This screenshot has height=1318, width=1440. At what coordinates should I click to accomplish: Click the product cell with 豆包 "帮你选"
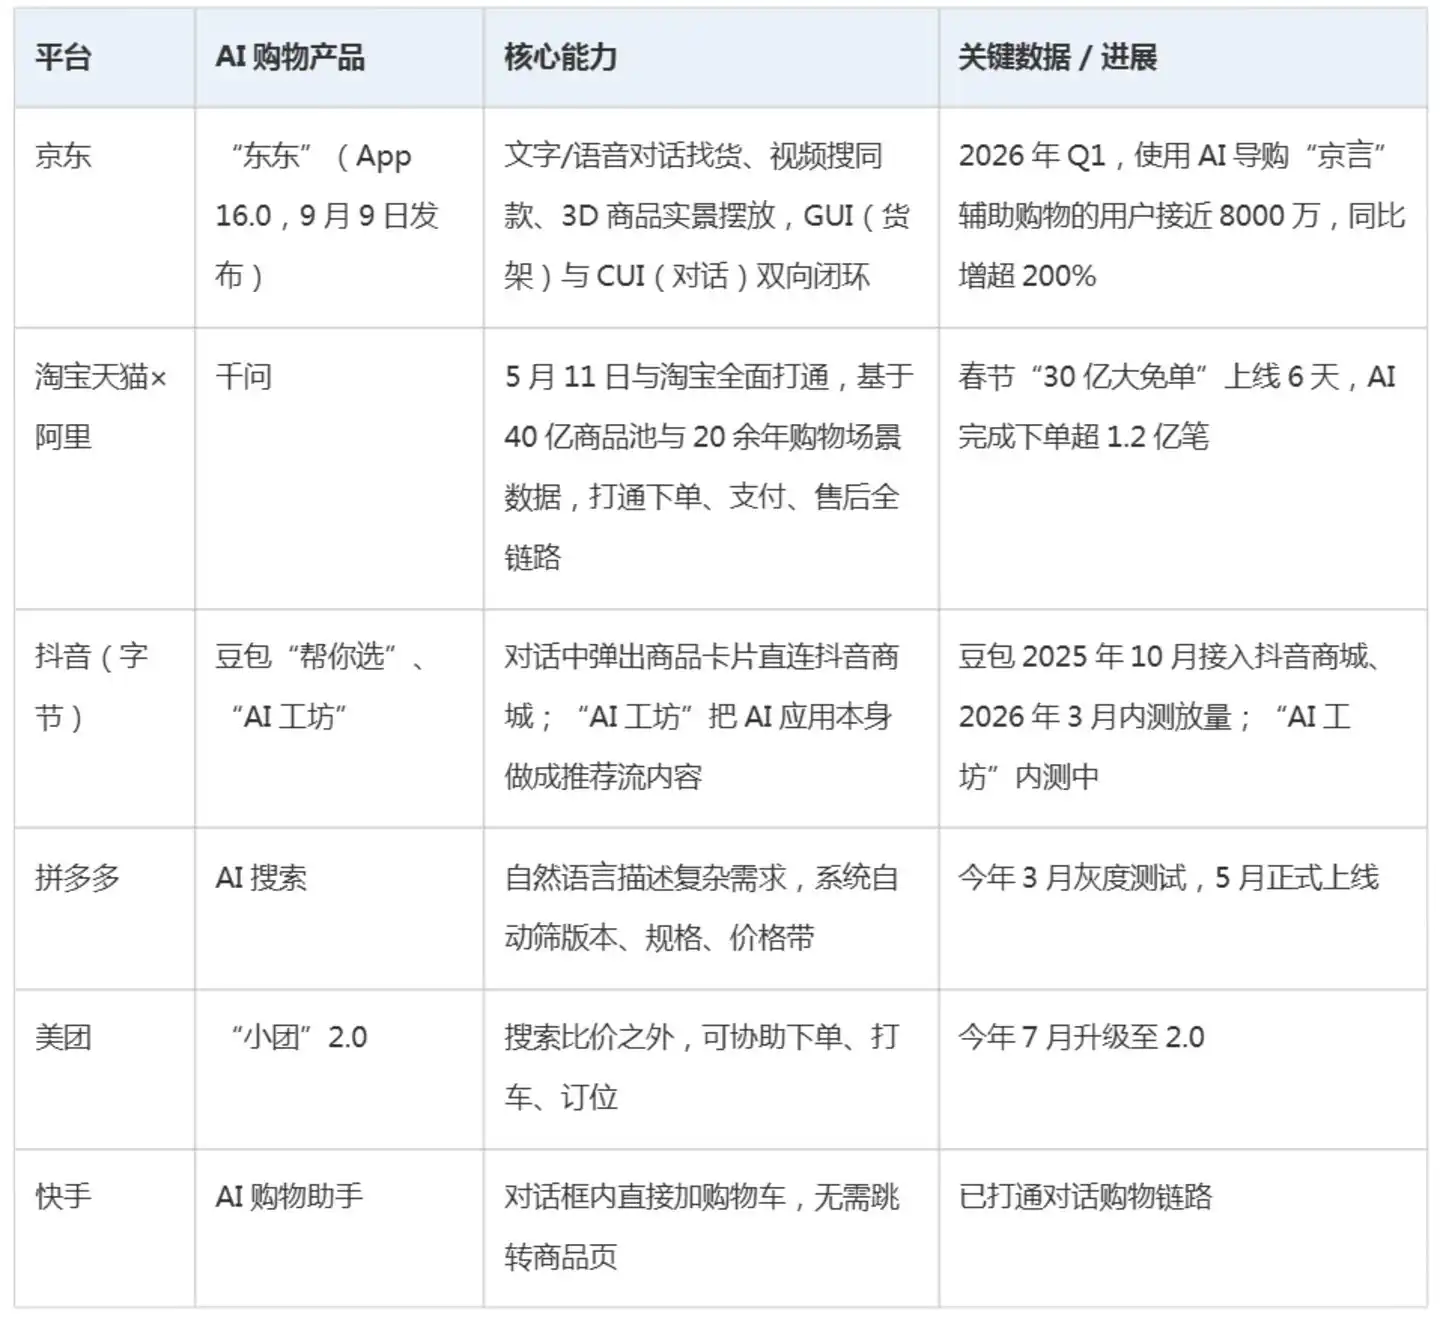tap(339, 718)
